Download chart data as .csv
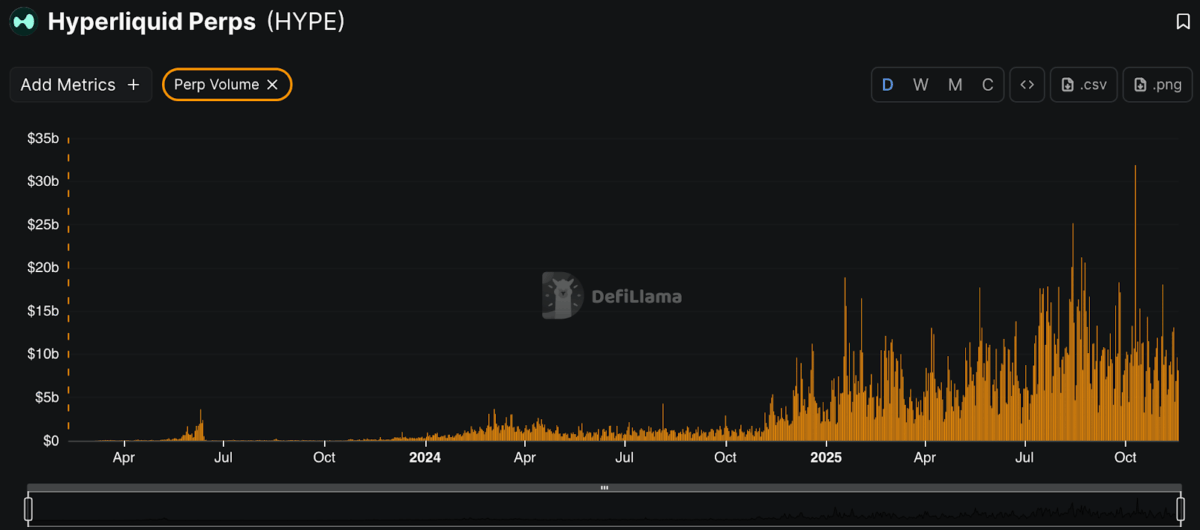Image resolution: width=1200 pixels, height=530 pixels. coord(1084,85)
